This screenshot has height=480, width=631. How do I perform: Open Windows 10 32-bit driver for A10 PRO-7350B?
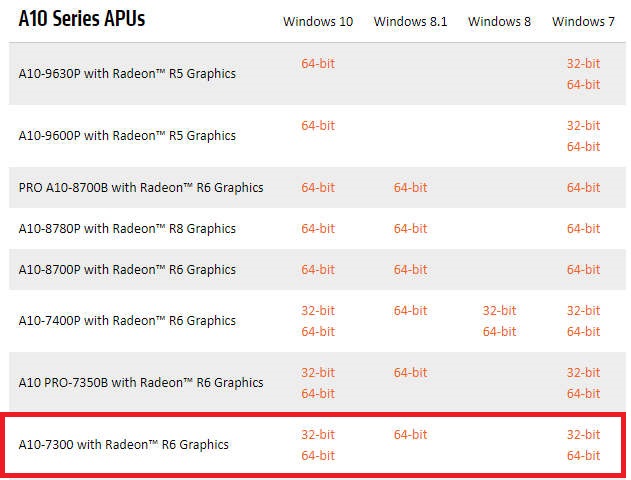point(318,373)
